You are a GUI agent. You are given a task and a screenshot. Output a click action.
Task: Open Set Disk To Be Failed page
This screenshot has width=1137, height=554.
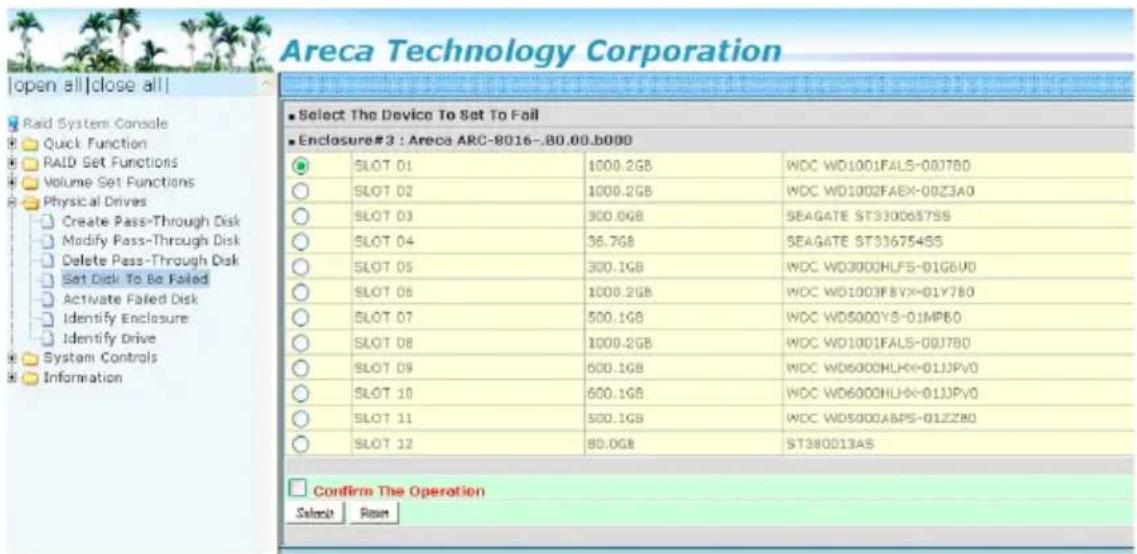(x=136, y=279)
